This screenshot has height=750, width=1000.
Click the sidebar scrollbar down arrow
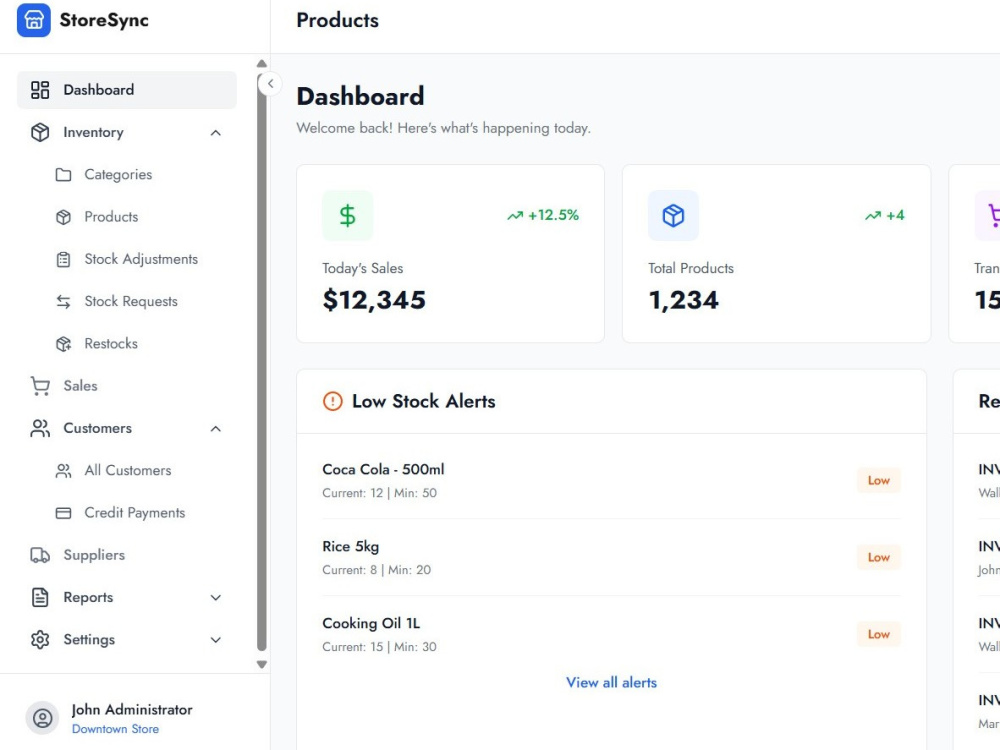point(261,665)
